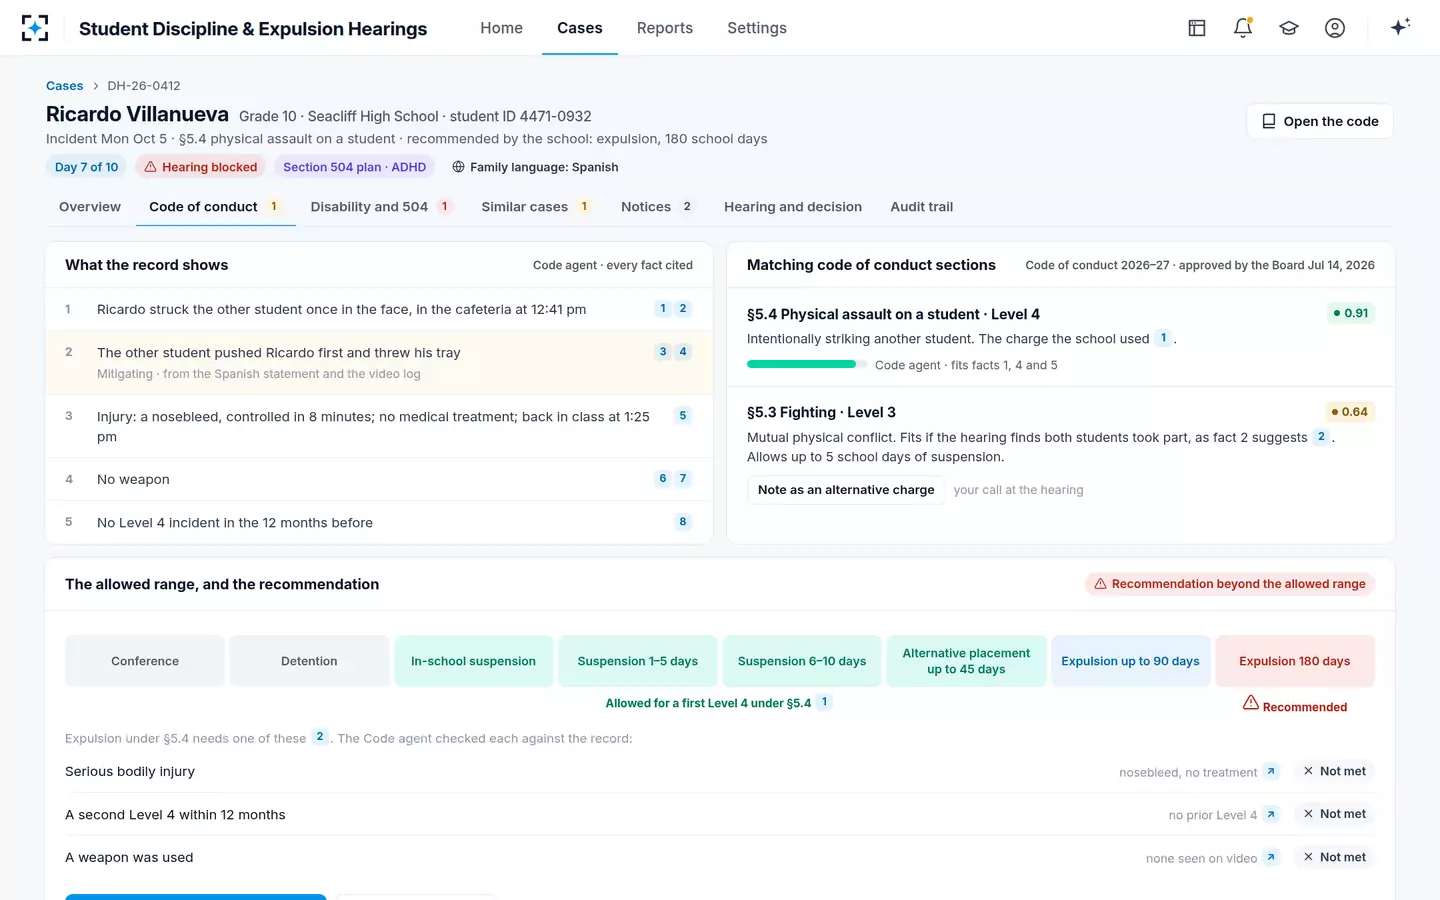The height and width of the screenshot is (900, 1440).
Task: Click citation 1 after 'Allowed for a first Level 4'
Action: [824, 702]
